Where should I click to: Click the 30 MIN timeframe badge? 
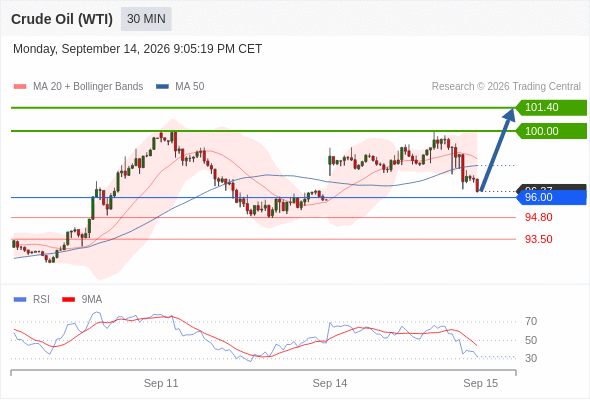pyautogui.click(x=146, y=19)
